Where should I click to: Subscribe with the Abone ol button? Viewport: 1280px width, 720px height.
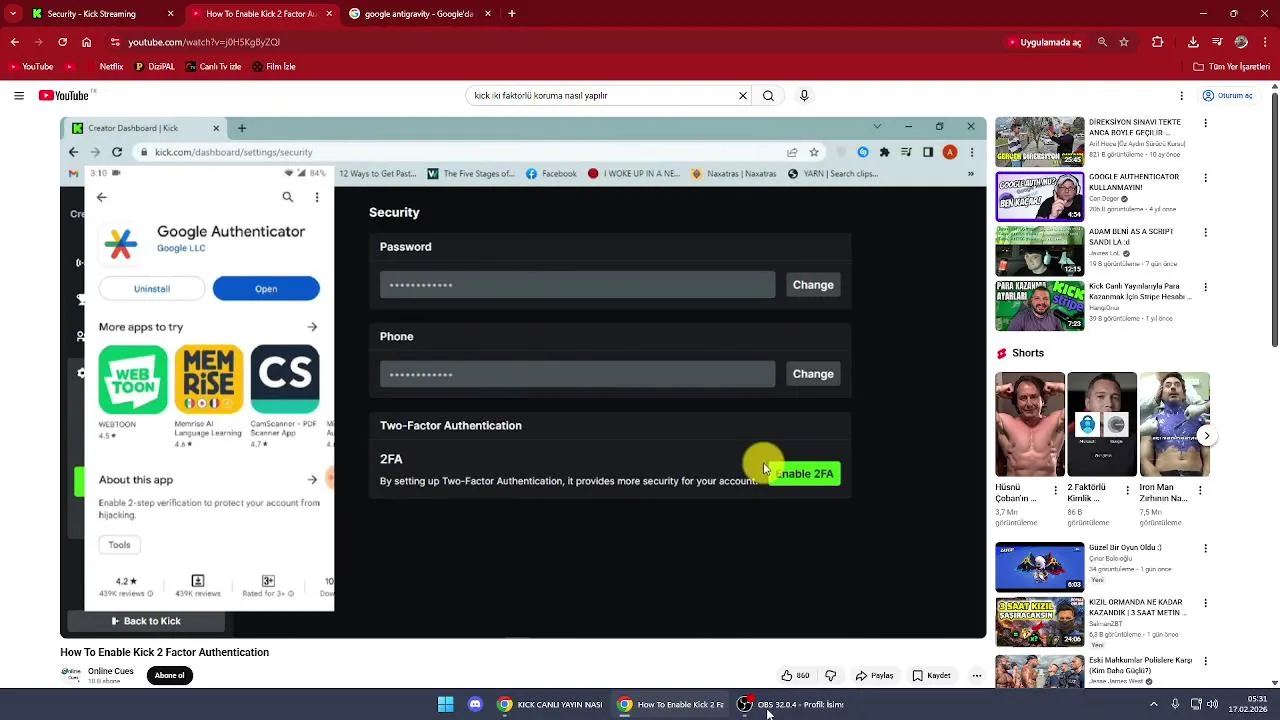pos(169,675)
